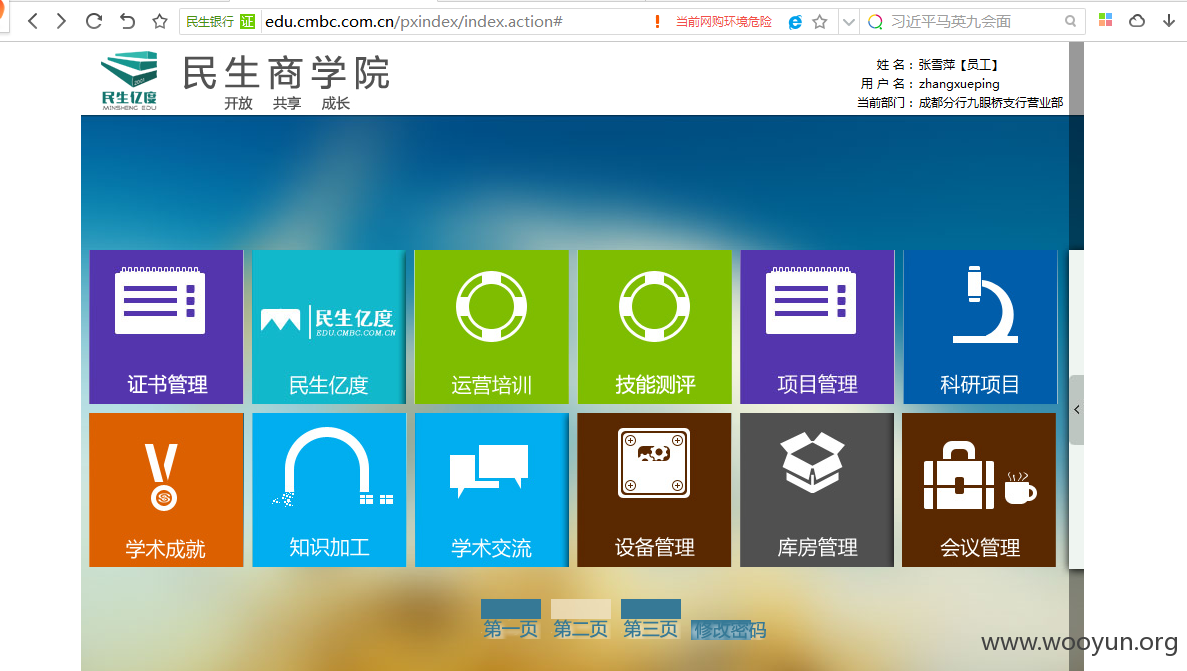The image size is (1187, 671).
Task: Click the username zhangxueping text
Action: [x=959, y=84]
